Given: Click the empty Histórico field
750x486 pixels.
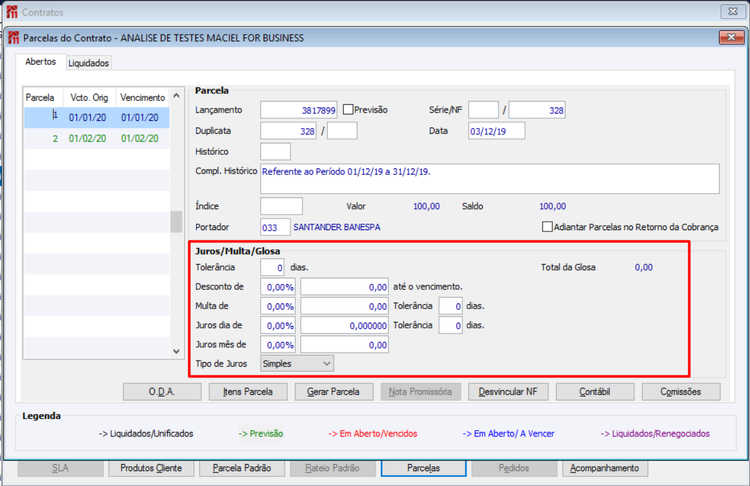Looking at the screenshot, I should point(276,151).
